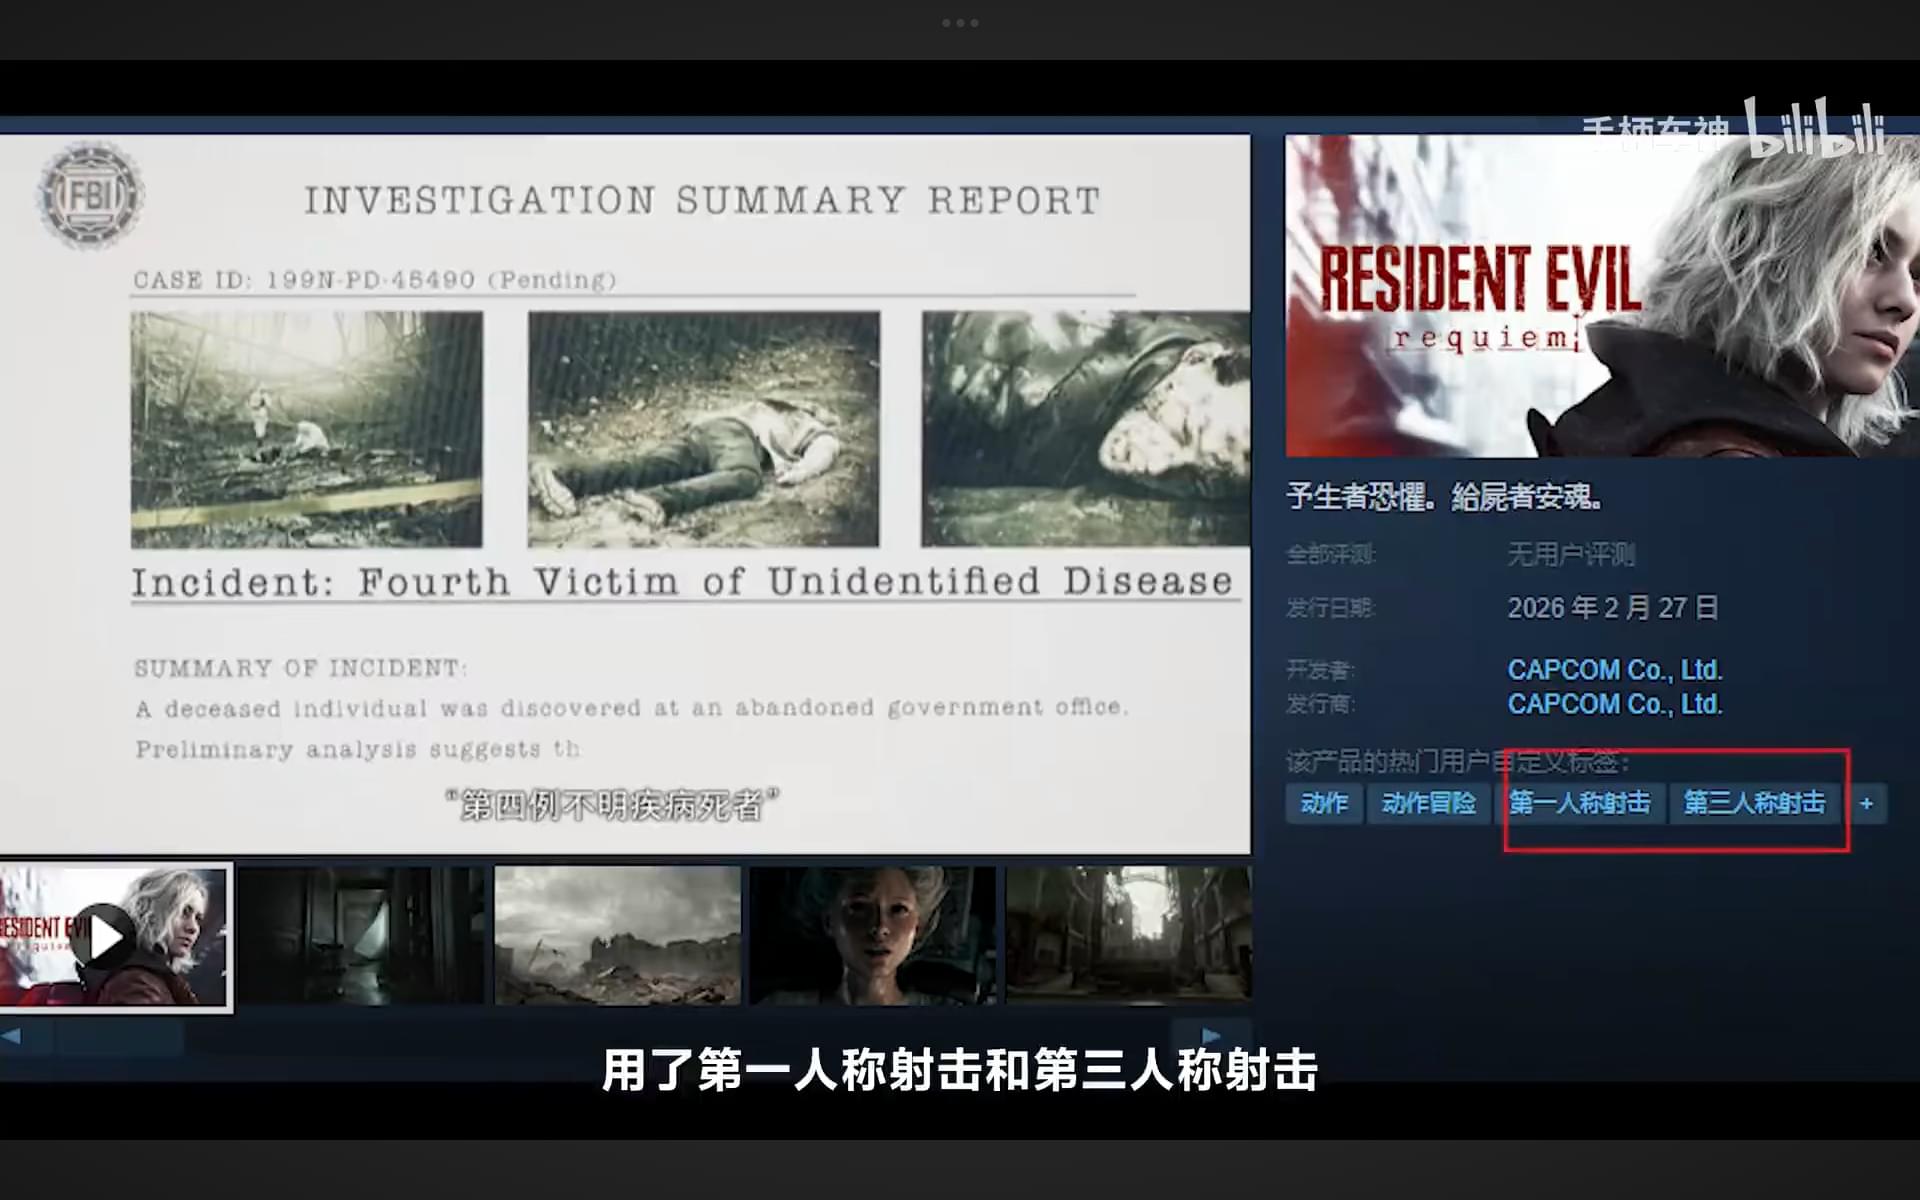Select the frightened woman close-up thumbnail
The width and height of the screenshot is (1920, 1200).
873,936
